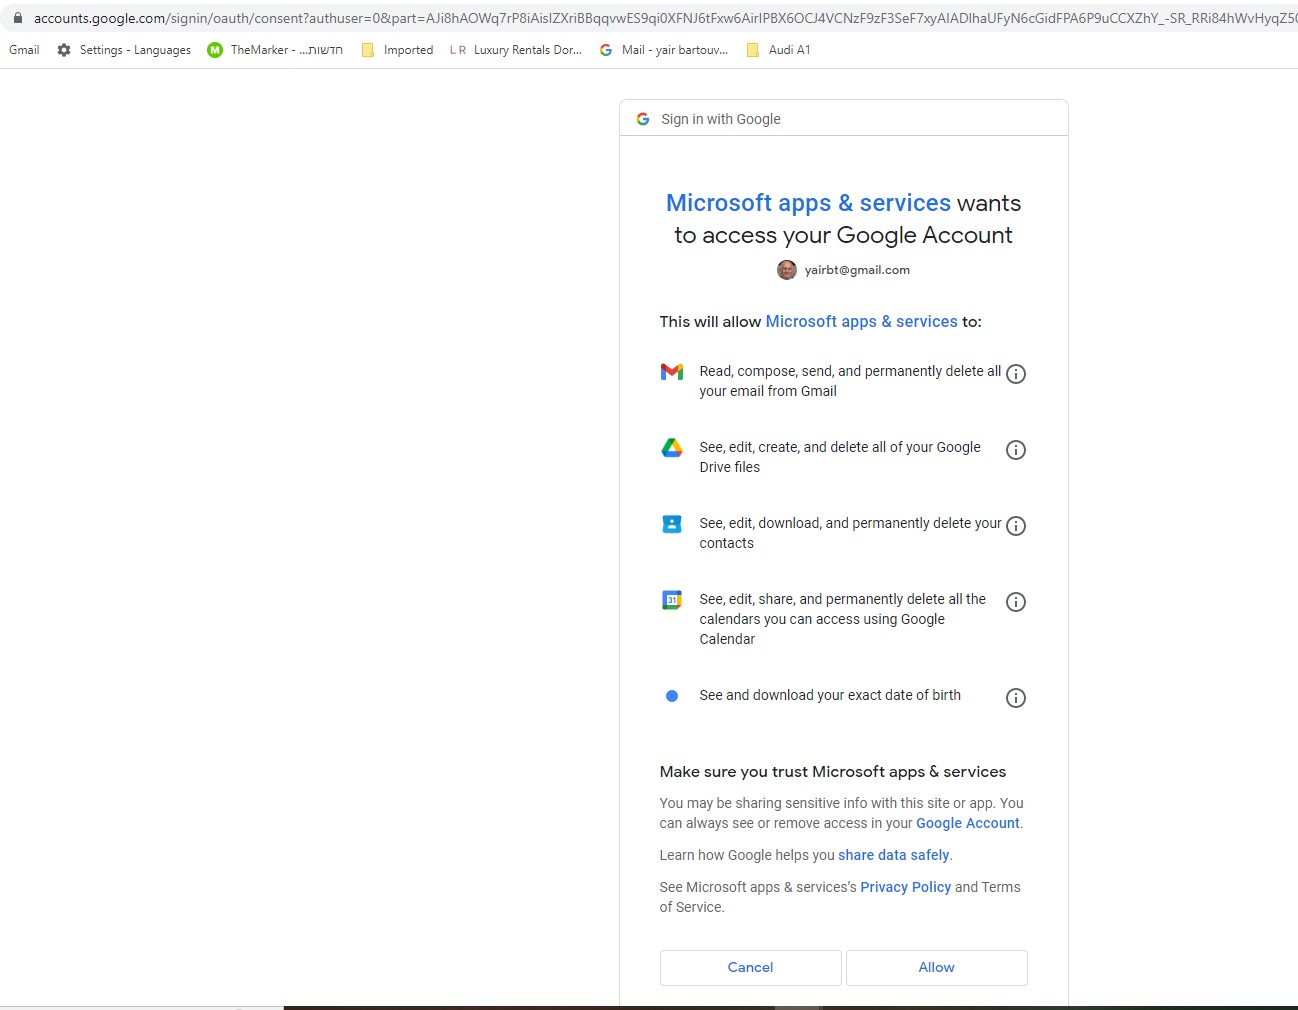1298x1010 pixels.
Task: Click 'Sign in with Google' header text
Action: 721,119
